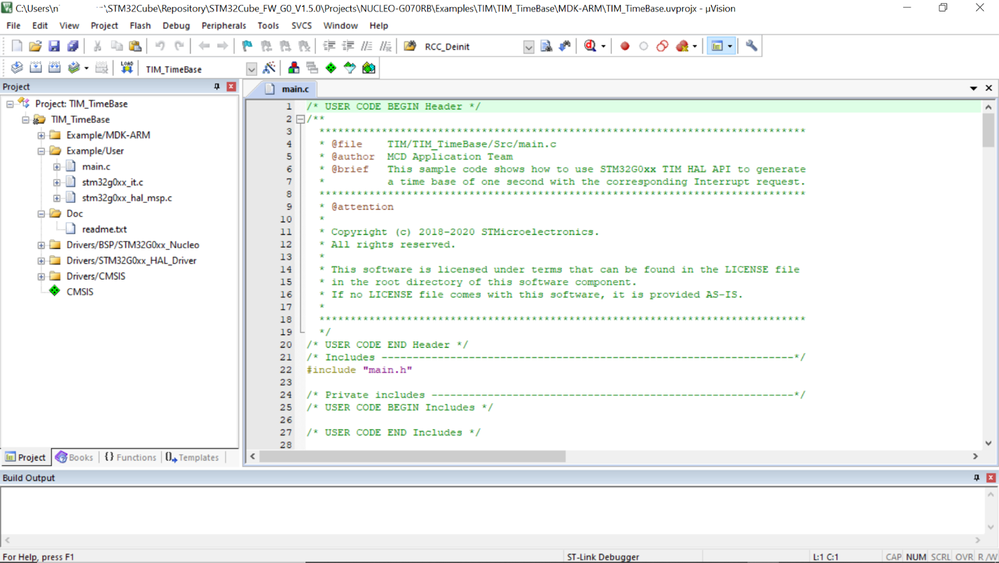Click the Build target toolbar icon
Image resolution: width=999 pixels, height=563 pixels.
(36, 68)
